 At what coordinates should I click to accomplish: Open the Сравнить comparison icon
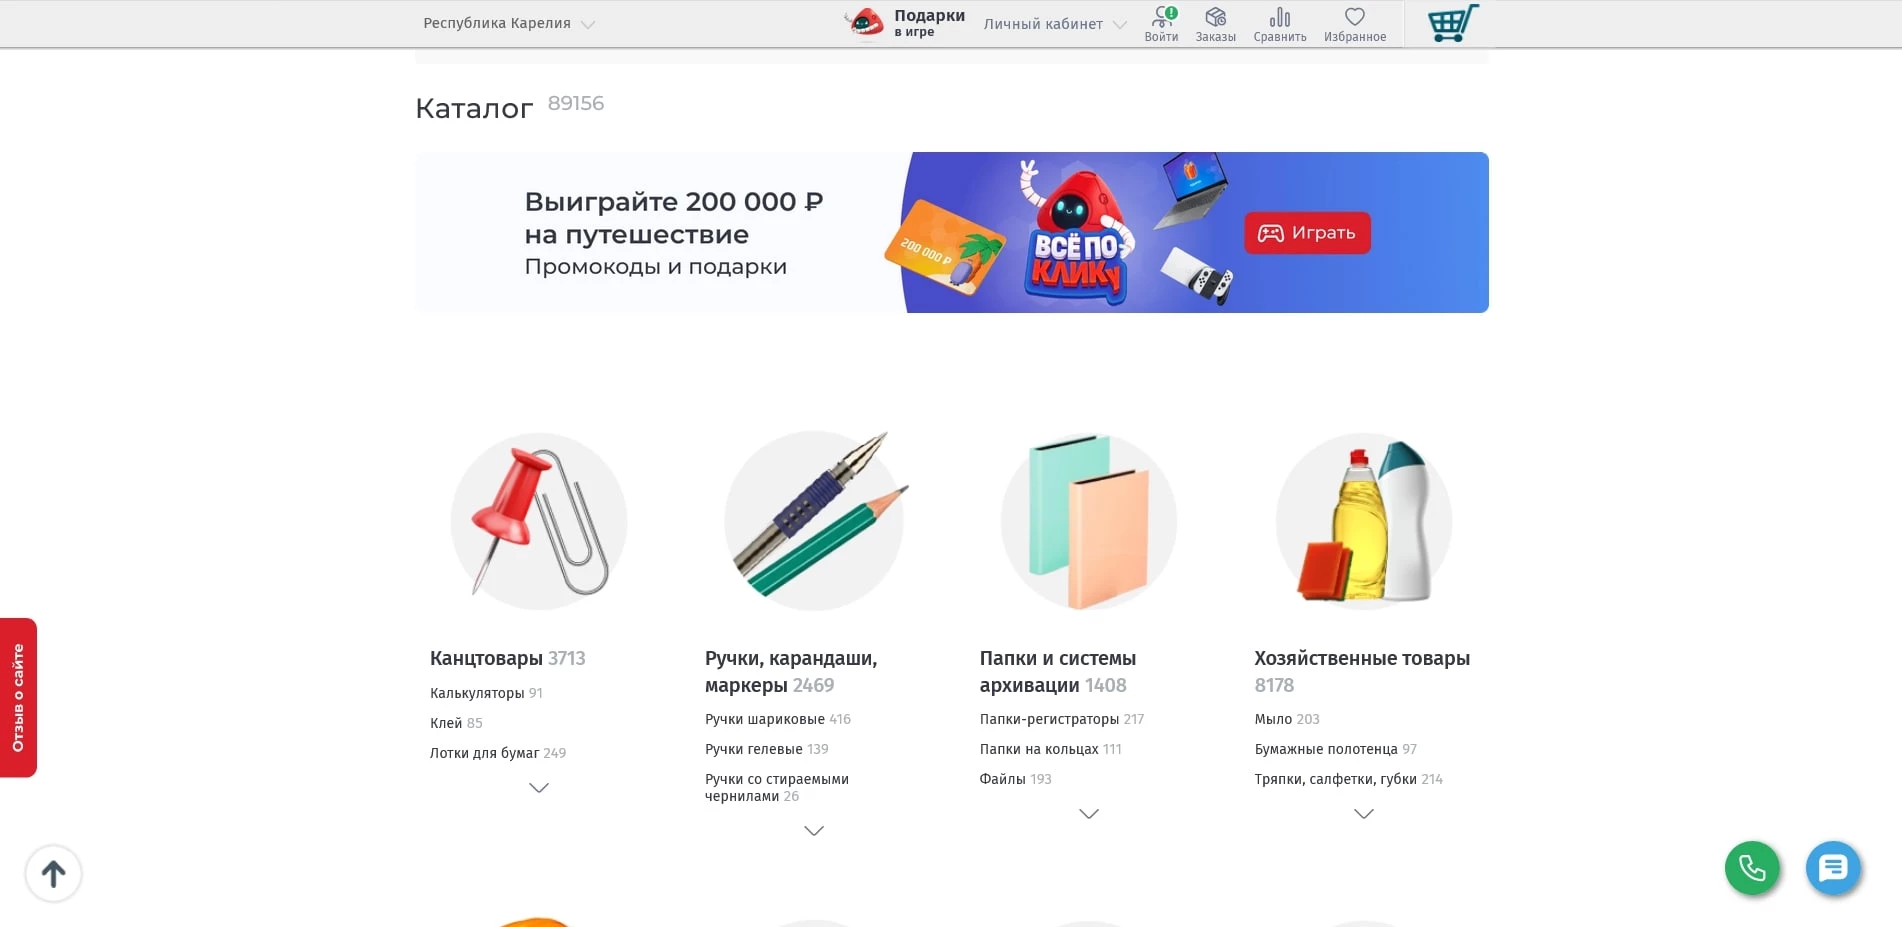[x=1280, y=17]
